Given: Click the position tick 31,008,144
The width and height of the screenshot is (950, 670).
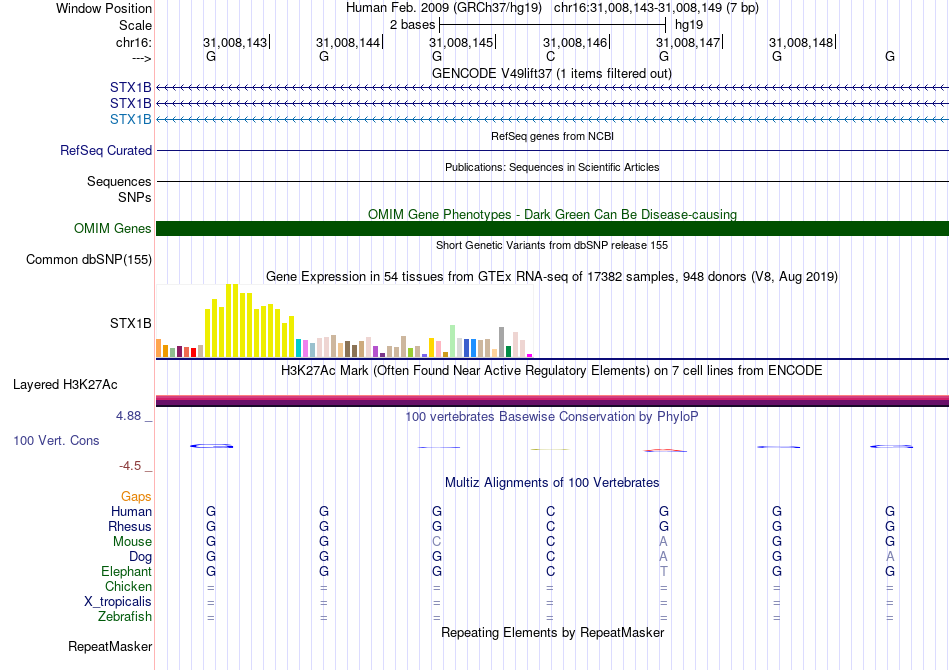Looking at the screenshot, I should (x=348, y=42).
